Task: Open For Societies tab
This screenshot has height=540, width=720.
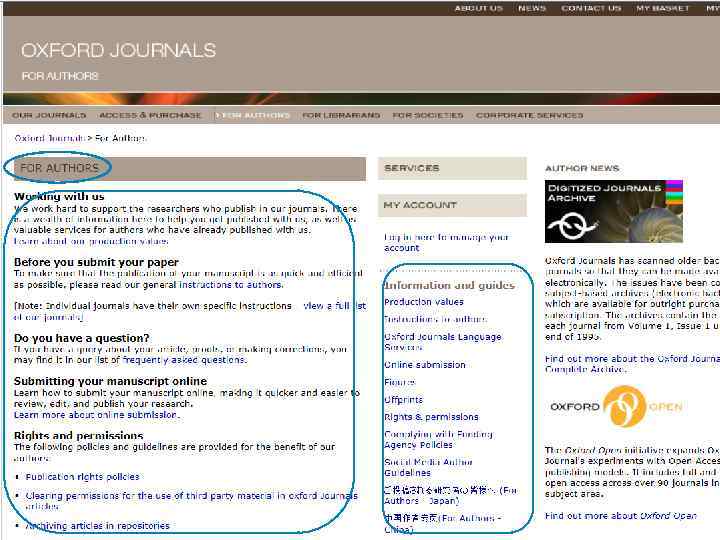Action: (x=428, y=115)
